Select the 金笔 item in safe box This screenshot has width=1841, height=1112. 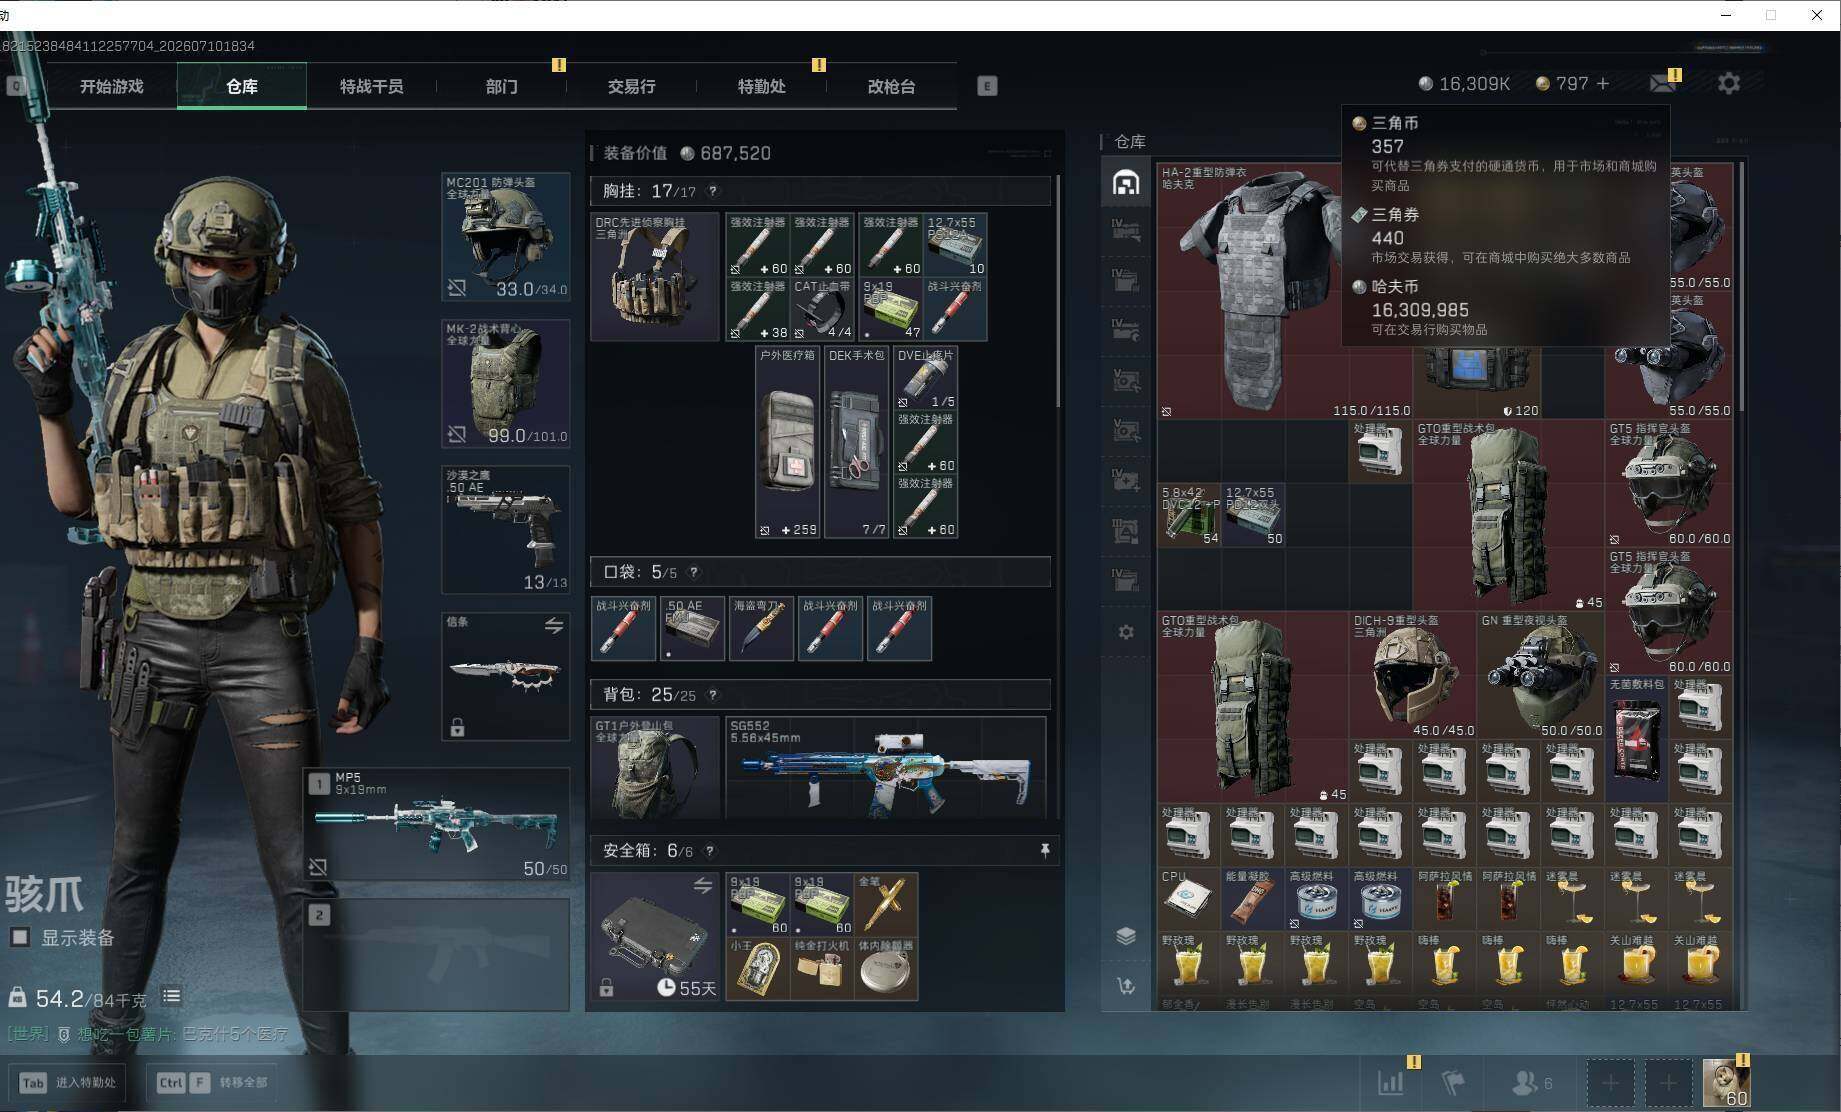pos(886,903)
